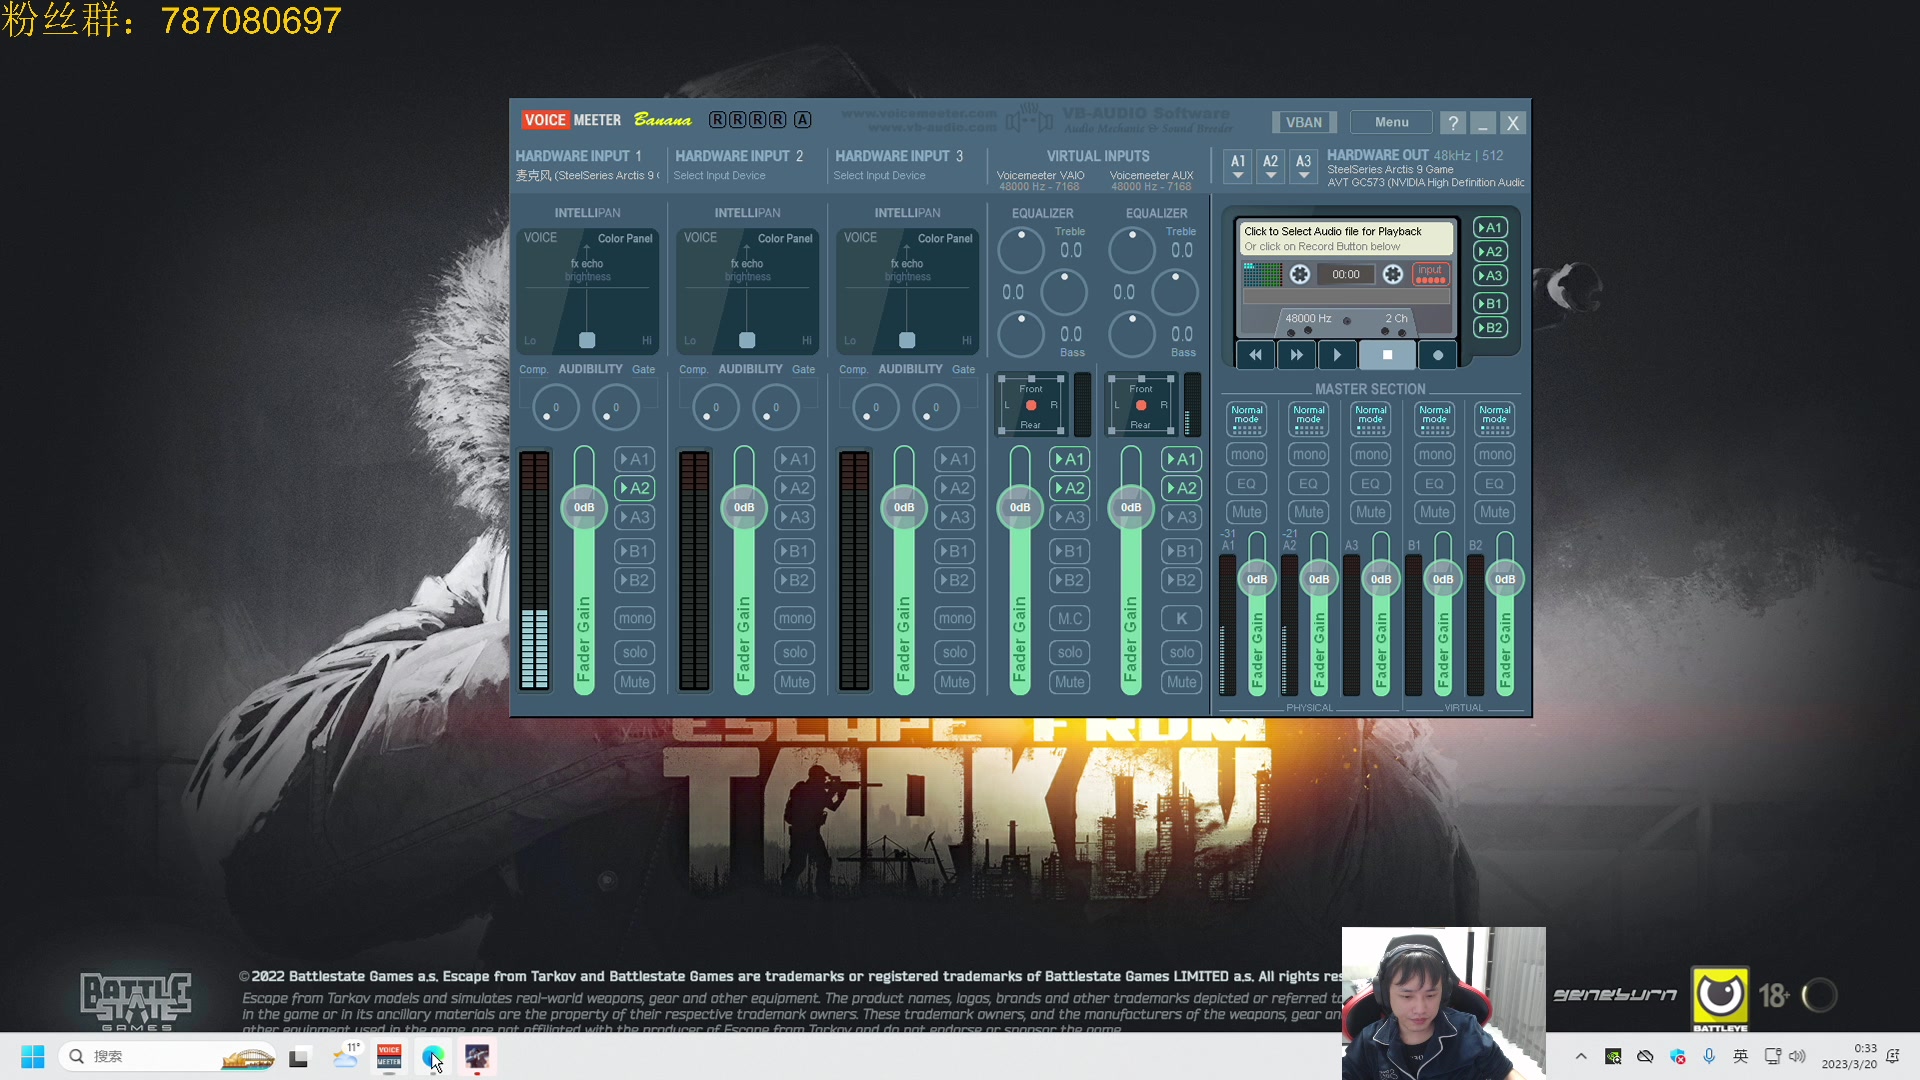Enable solo on Hardware Input 3
1920x1080 pixels.
(x=955, y=653)
